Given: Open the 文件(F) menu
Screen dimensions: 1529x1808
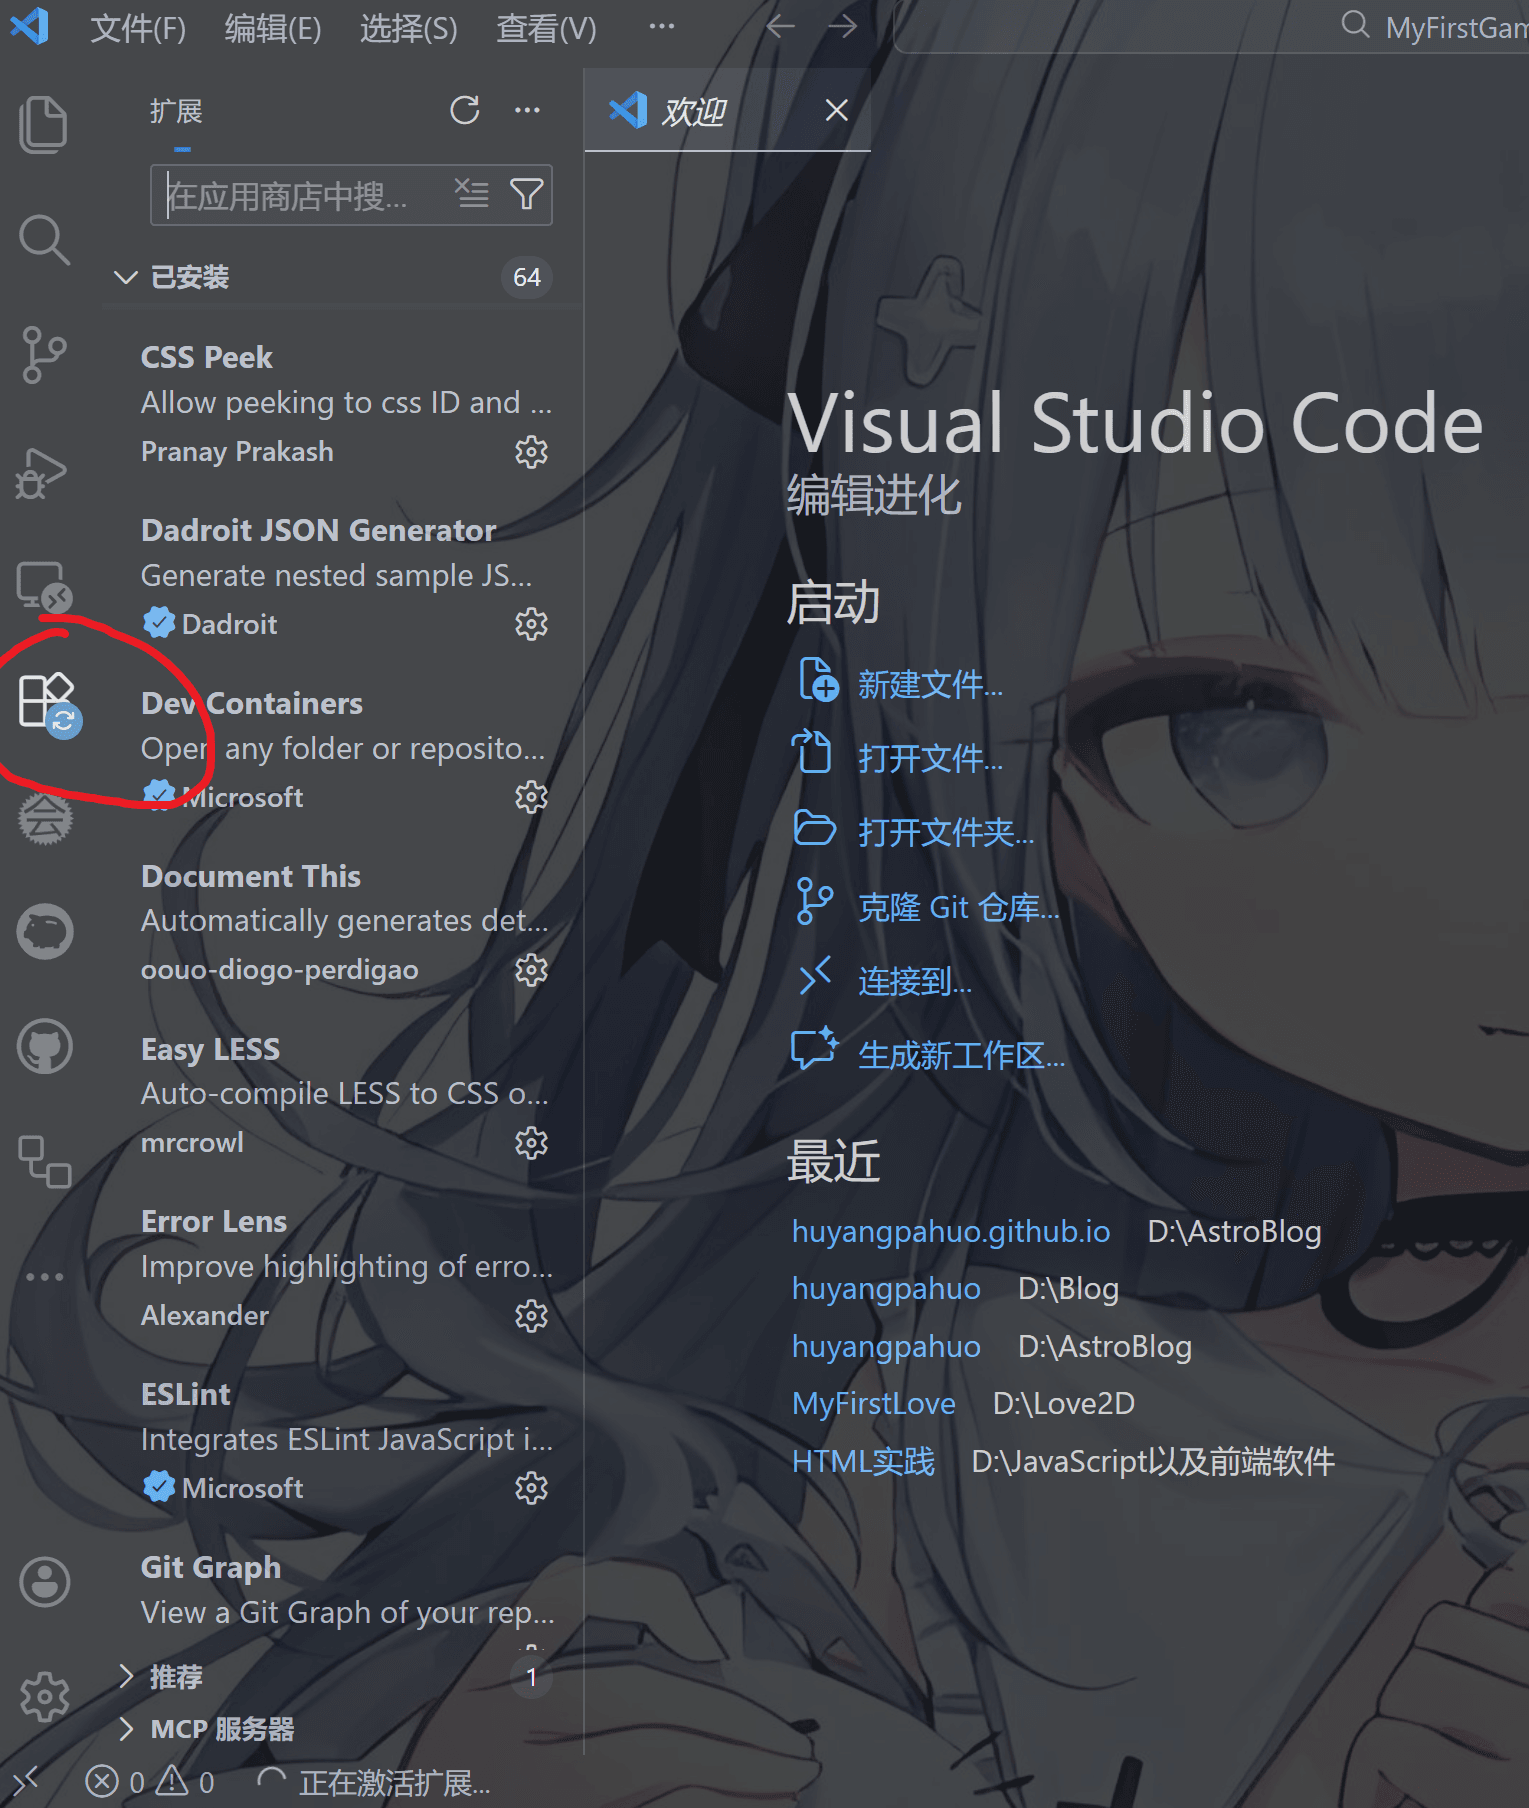Looking at the screenshot, I should (x=137, y=28).
